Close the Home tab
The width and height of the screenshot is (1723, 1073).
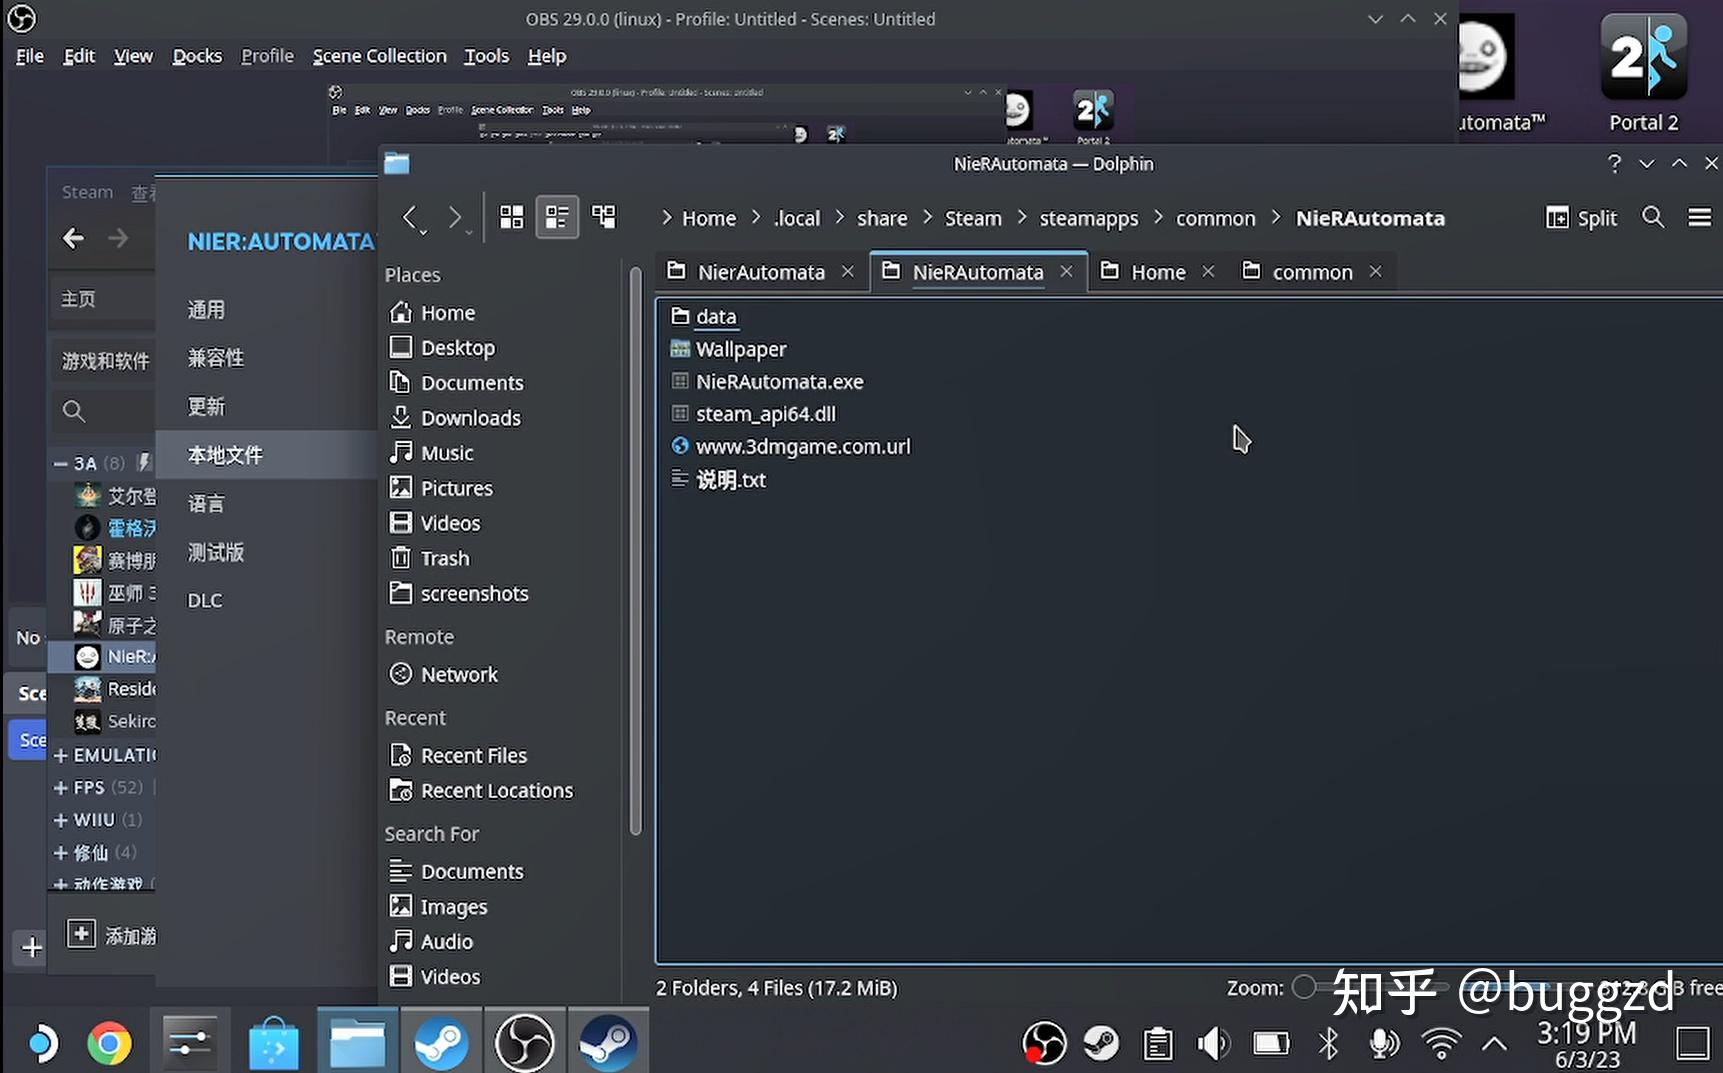[x=1208, y=271]
